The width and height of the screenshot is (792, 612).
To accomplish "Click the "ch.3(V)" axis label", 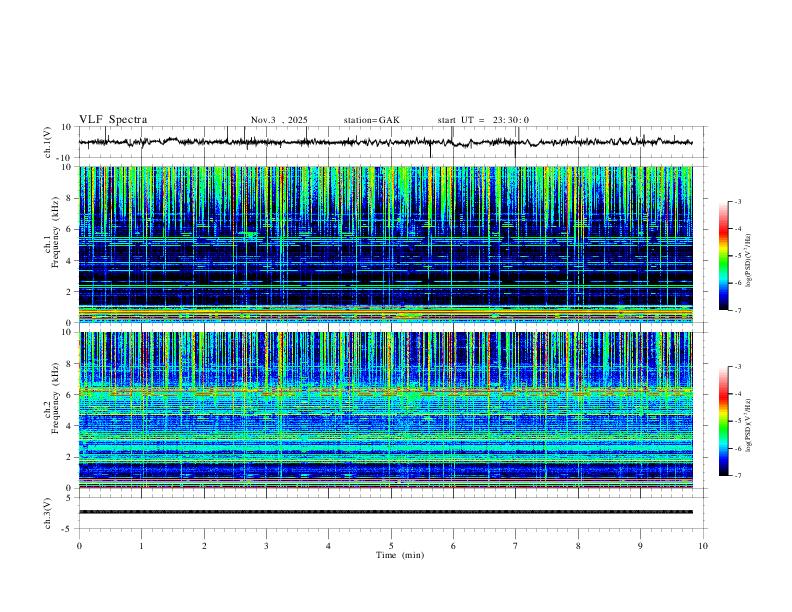I will [x=48, y=513].
